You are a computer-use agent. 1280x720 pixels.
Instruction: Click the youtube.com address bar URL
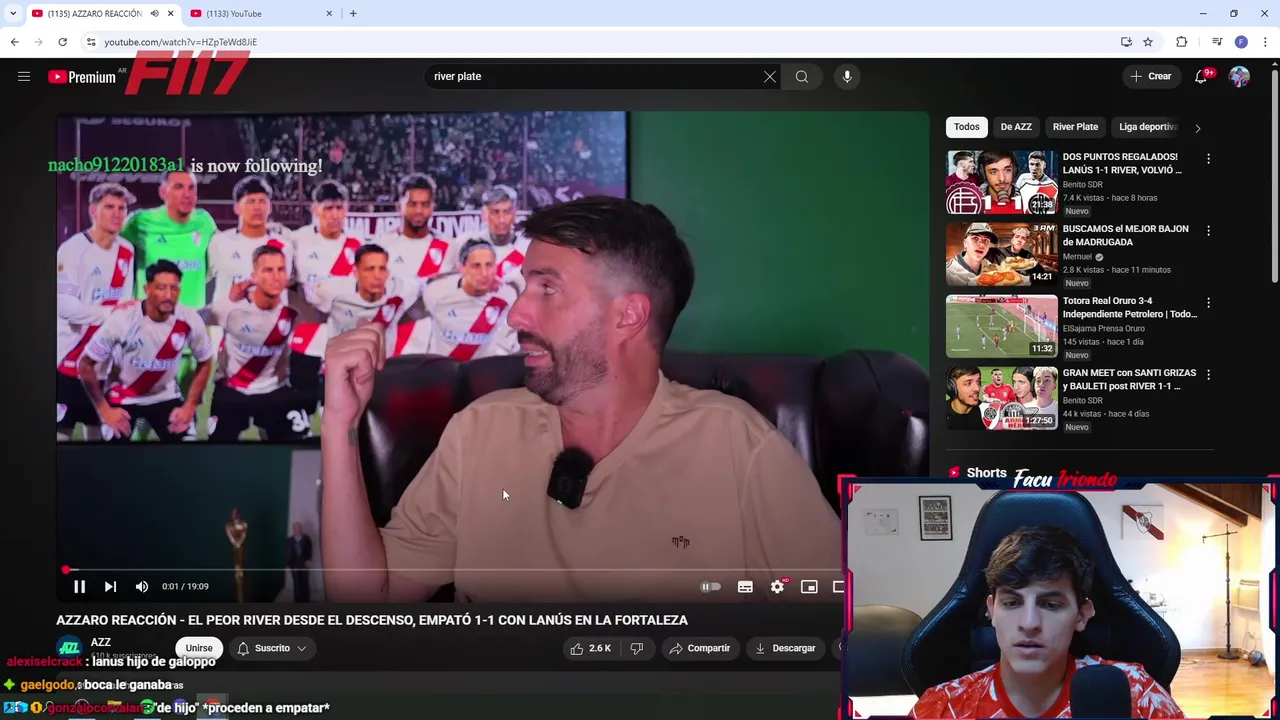(x=181, y=42)
